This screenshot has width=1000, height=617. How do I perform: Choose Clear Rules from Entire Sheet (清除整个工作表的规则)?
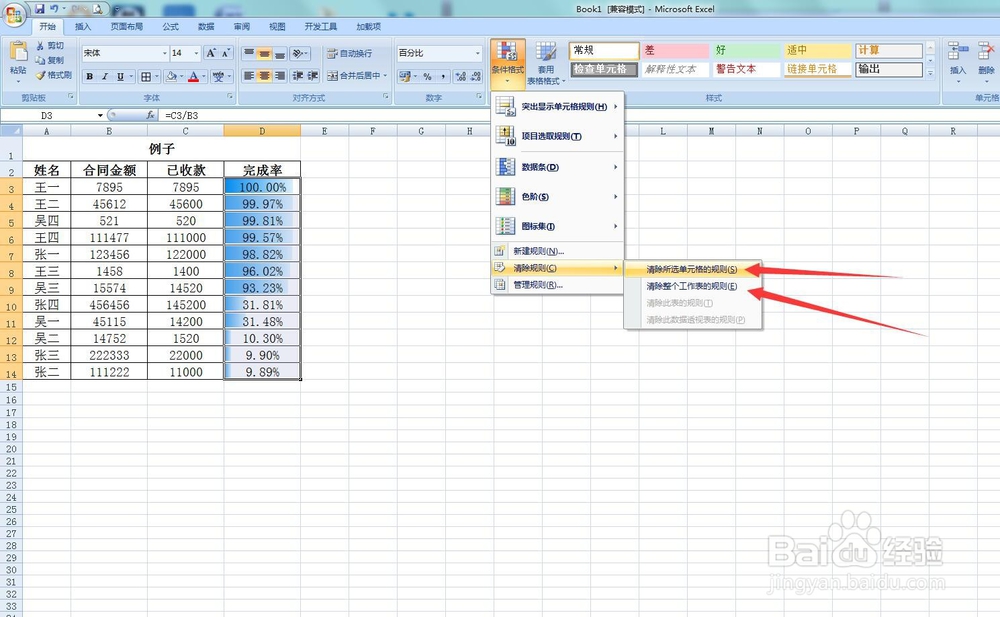tap(693, 286)
